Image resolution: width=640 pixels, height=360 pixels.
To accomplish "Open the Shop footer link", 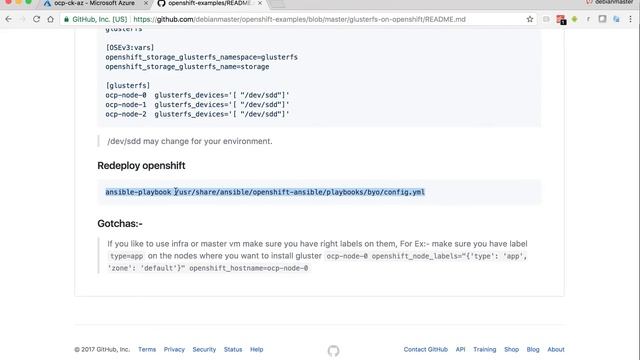I will click(511, 349).
